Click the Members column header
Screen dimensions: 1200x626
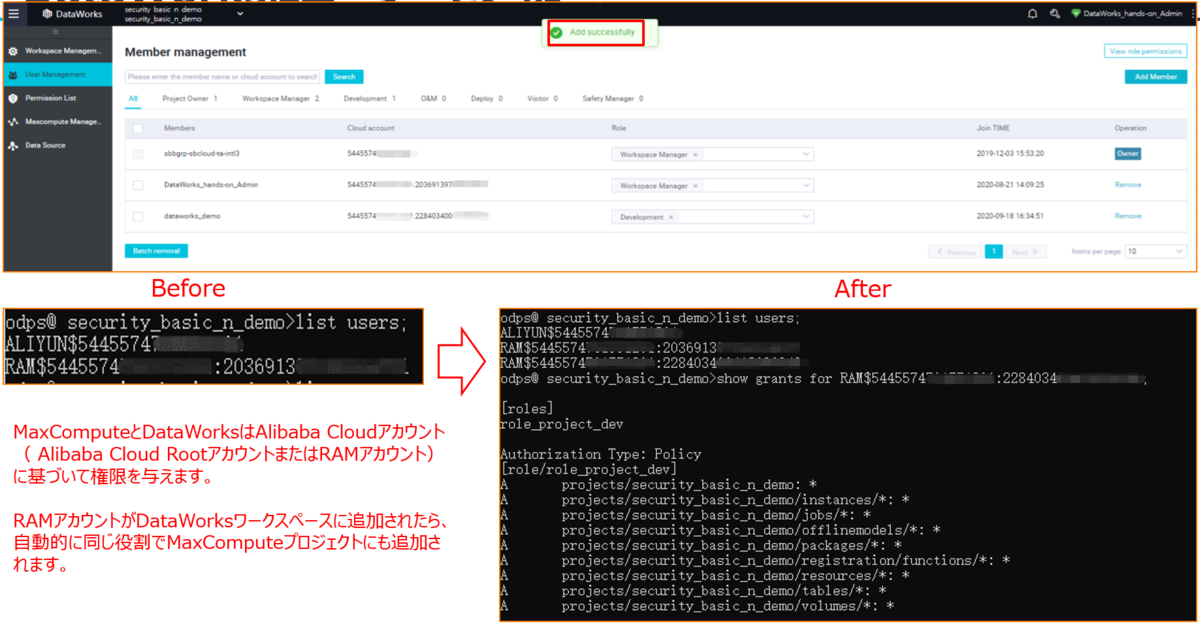click(180, 128)
